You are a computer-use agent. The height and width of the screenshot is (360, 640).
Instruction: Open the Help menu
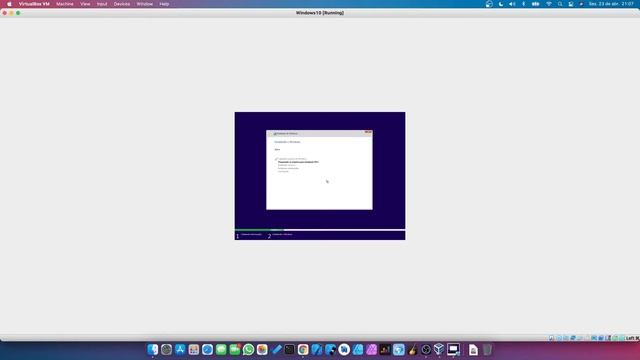tap(164, 4)
